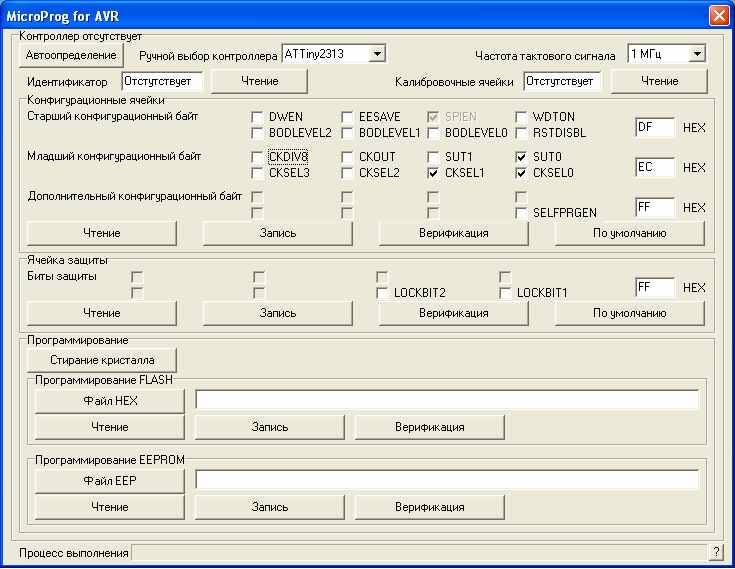Open the 1 МГц clock frequency dropdown
Image resolution: width=735 pixels, height=569 pixels.
click(697, 54)
